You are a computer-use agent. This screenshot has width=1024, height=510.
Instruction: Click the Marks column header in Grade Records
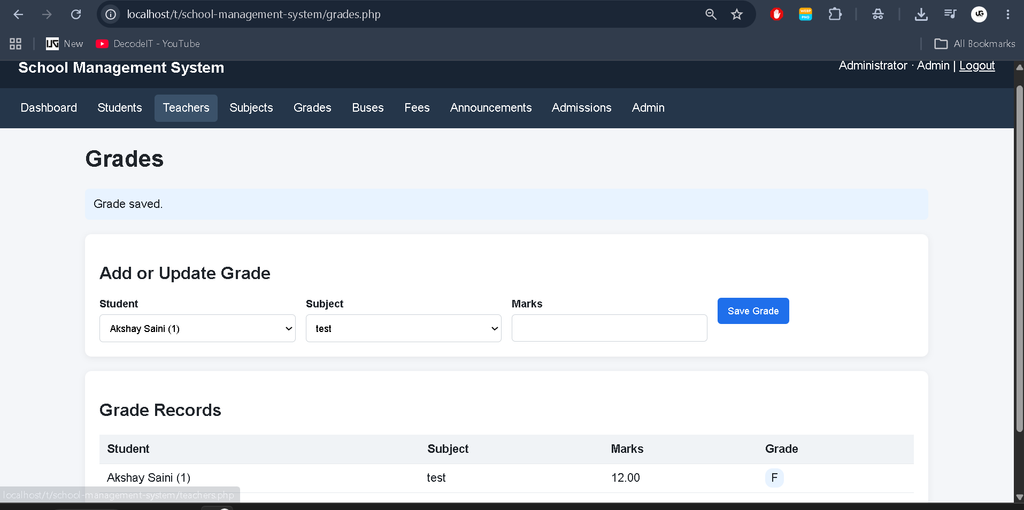pos(627,449)
